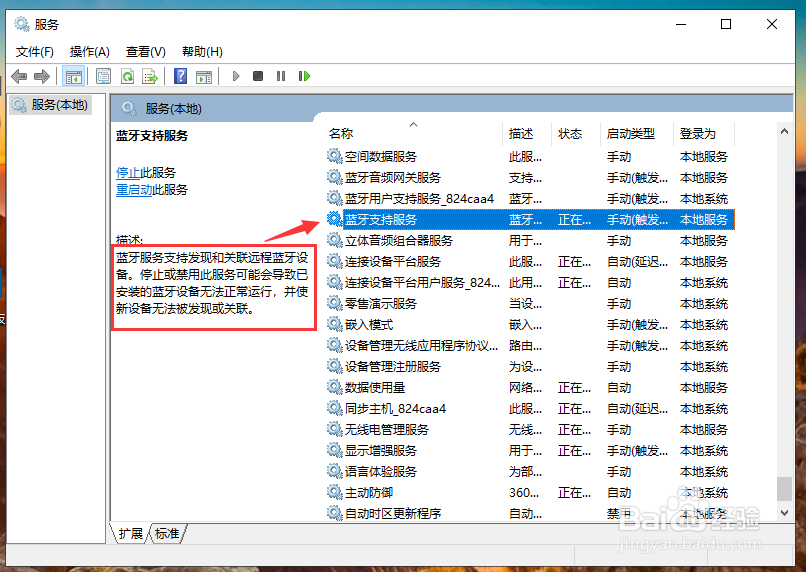Sort by the 启动类型 column header
The width and height of the screenshot is (806, 572).
click(x=637, y=134)
